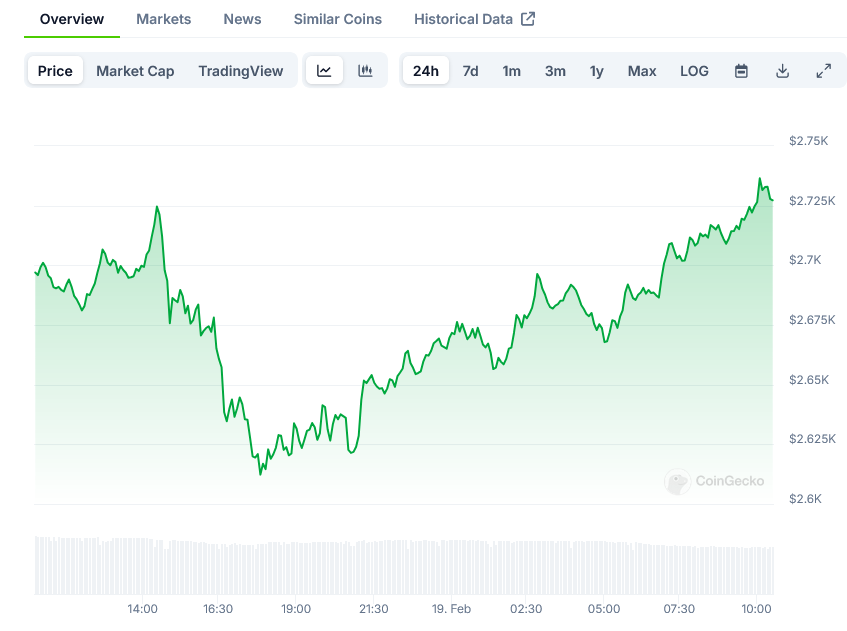Screen dimensions: 847x631
Task: Click the $2.75K price axis label
Action: [x=809, y=141]
